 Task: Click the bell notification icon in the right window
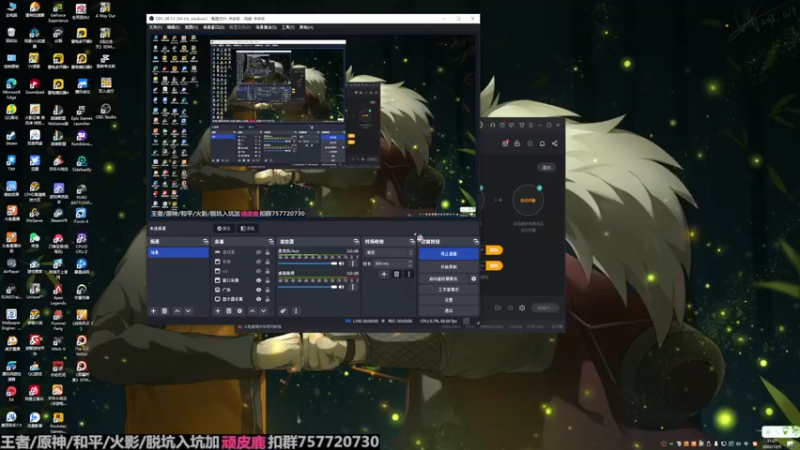pyautogui.click(x=542, y=143)
